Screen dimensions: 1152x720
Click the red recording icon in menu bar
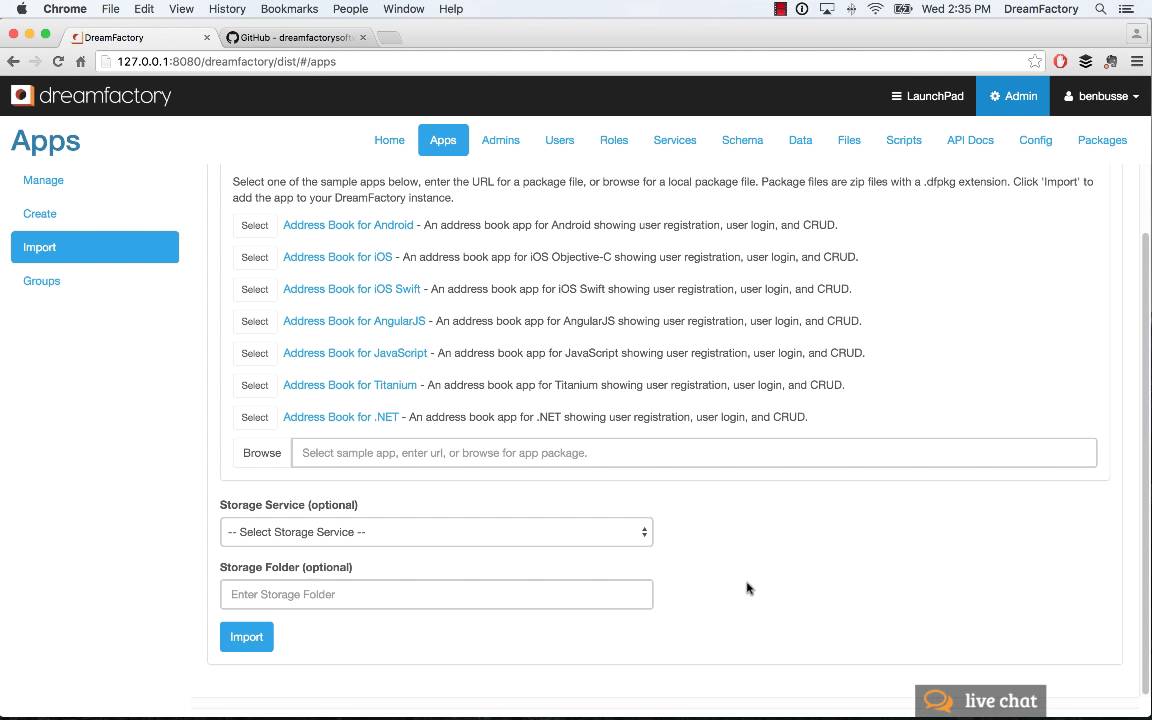pos(780,9)
